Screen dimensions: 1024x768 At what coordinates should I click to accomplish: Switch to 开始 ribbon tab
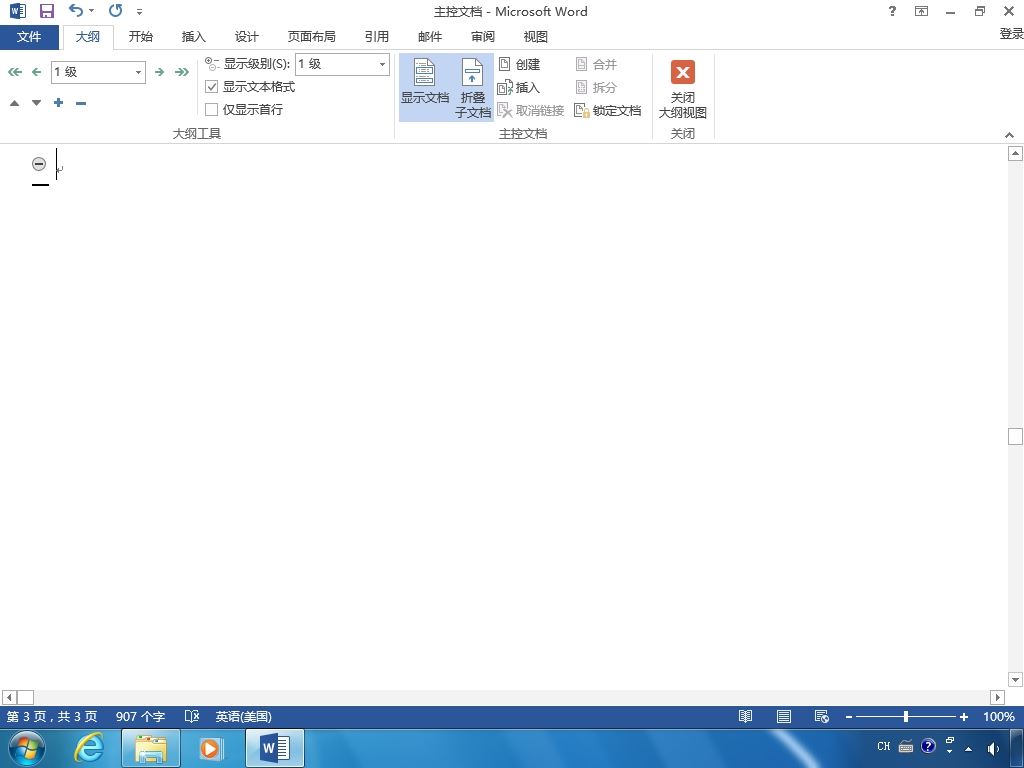[x=140, y=37]
